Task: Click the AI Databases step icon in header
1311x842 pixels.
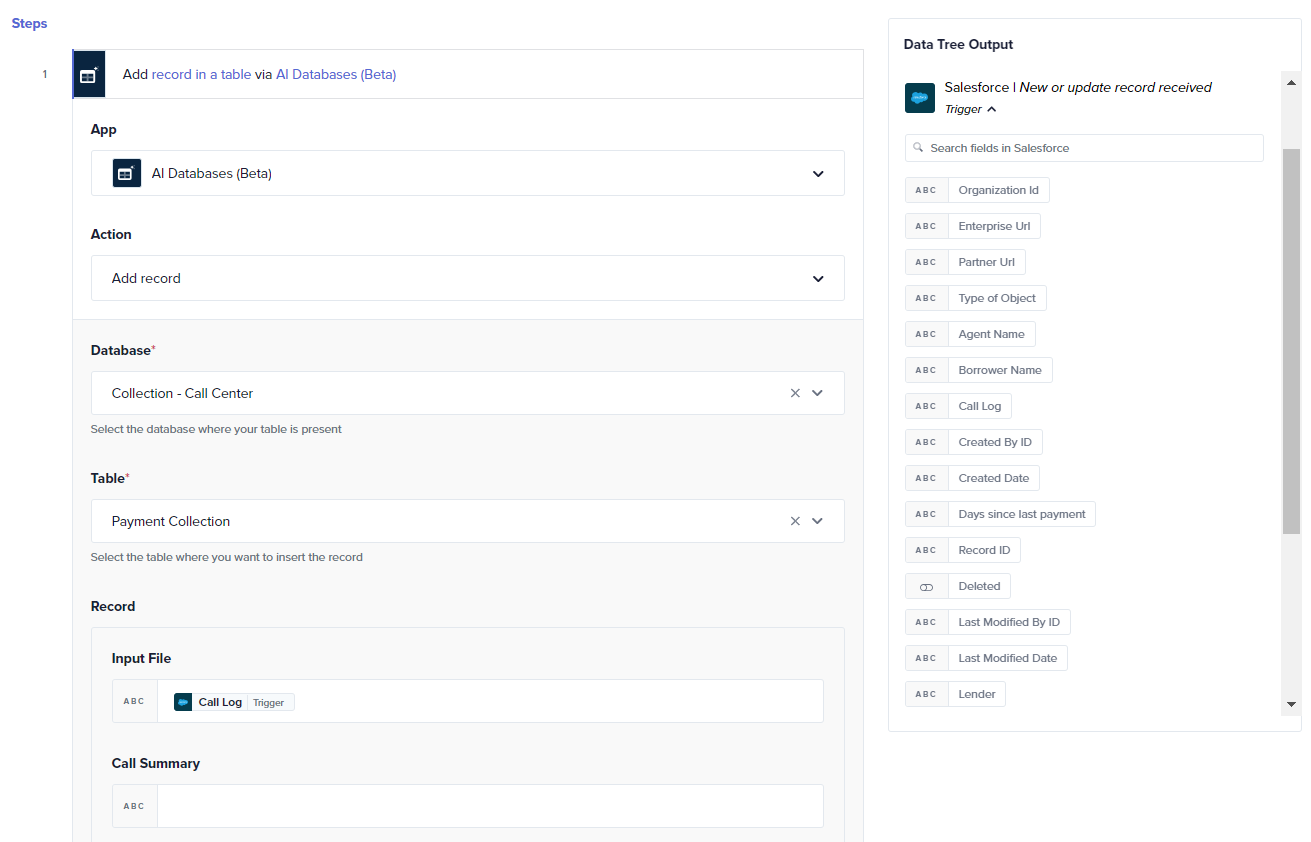Action: coord(89,74)
